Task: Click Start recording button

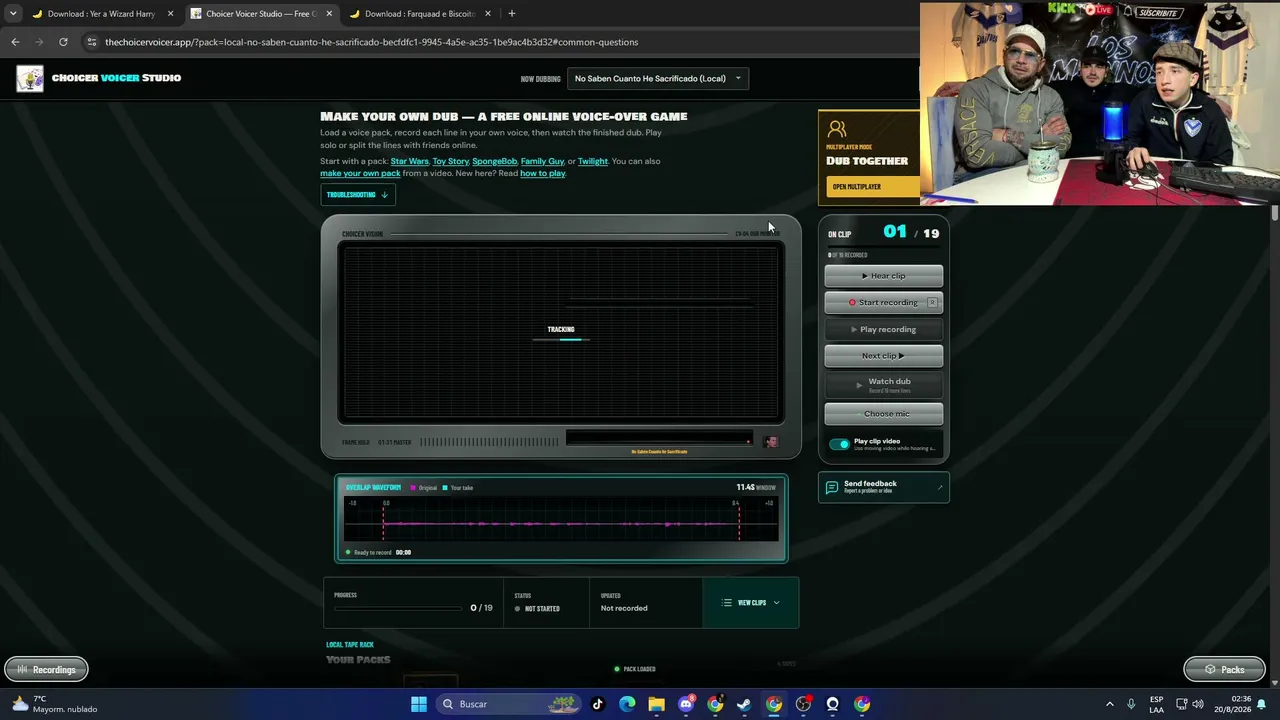Action: tap(883, 302)
